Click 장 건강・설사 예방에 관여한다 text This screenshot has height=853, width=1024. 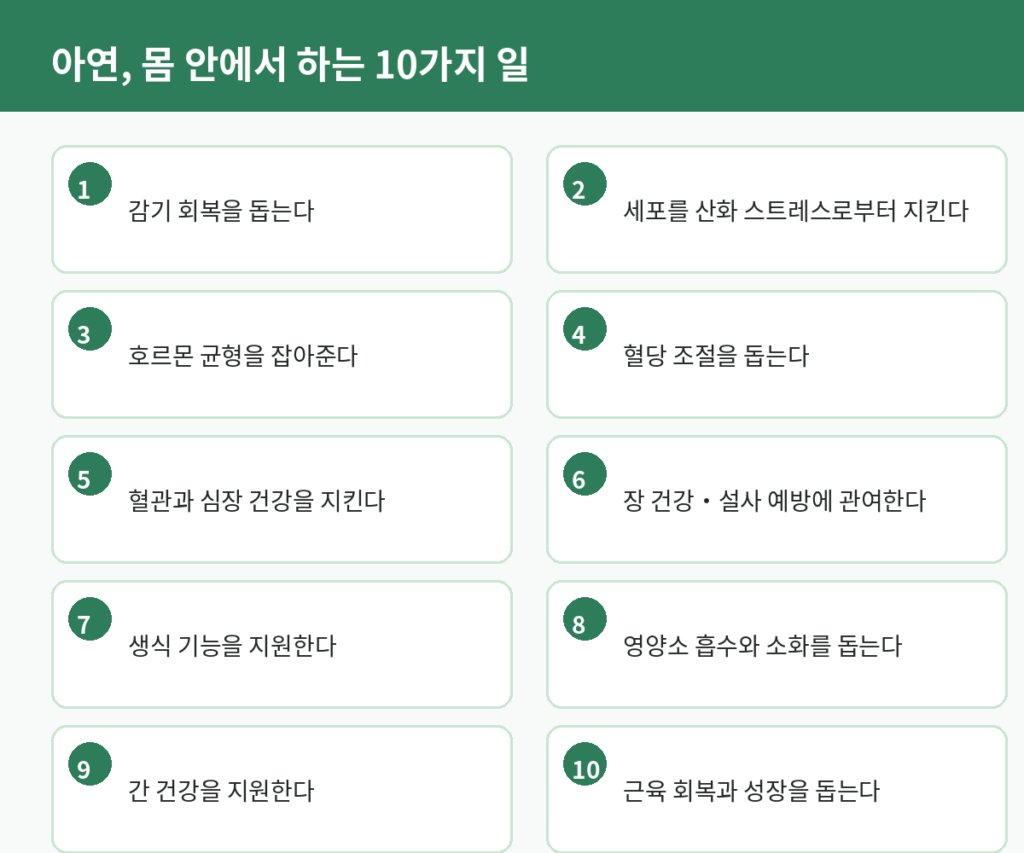(775, 501)
